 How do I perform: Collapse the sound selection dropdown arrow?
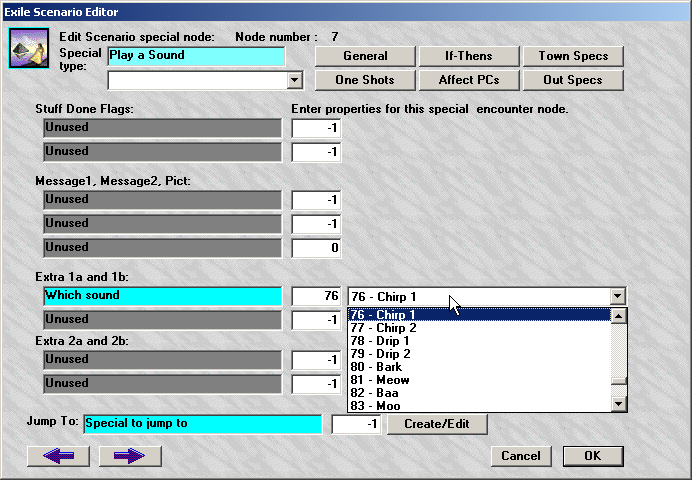click(x=618, y=296)
